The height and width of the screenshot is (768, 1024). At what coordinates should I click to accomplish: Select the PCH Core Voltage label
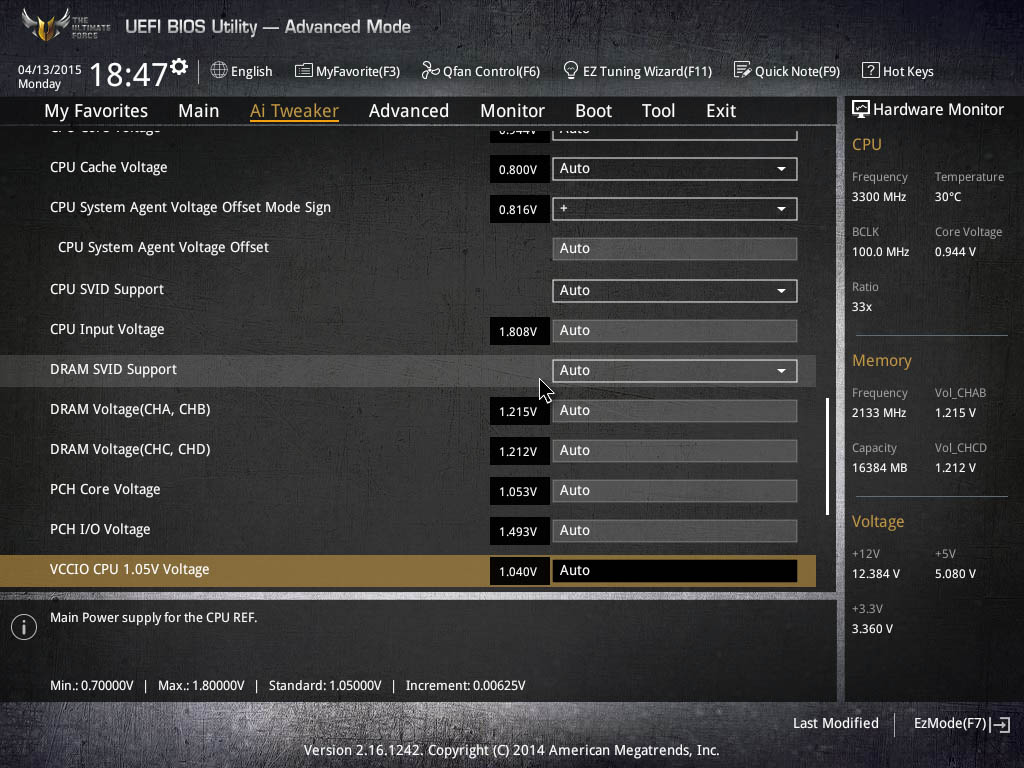pos(105,489)
